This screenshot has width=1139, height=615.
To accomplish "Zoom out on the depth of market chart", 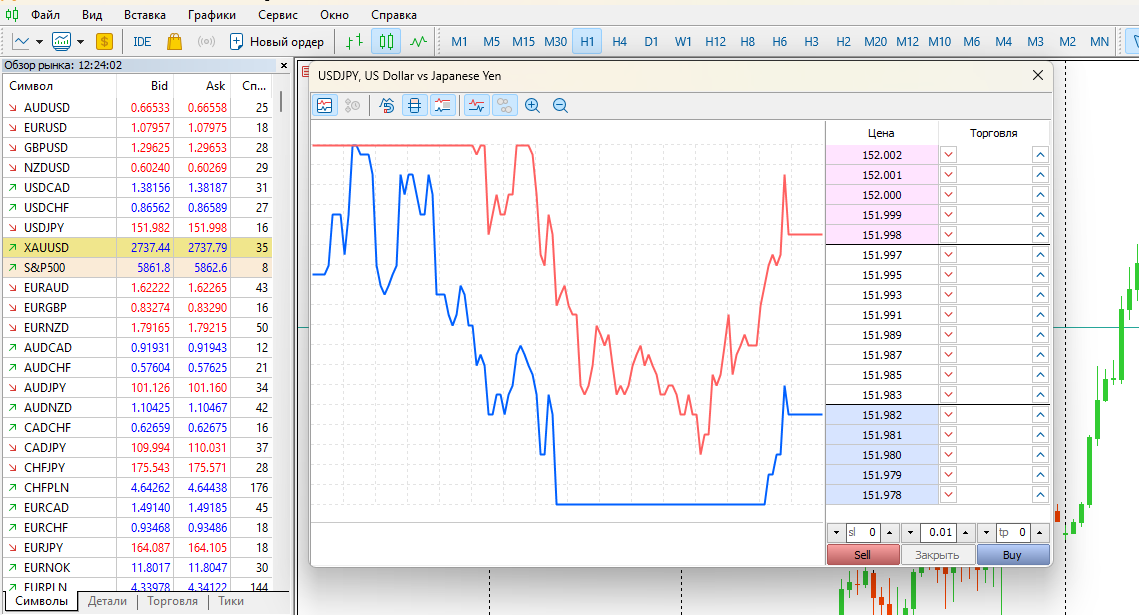I will coord(560,105).
